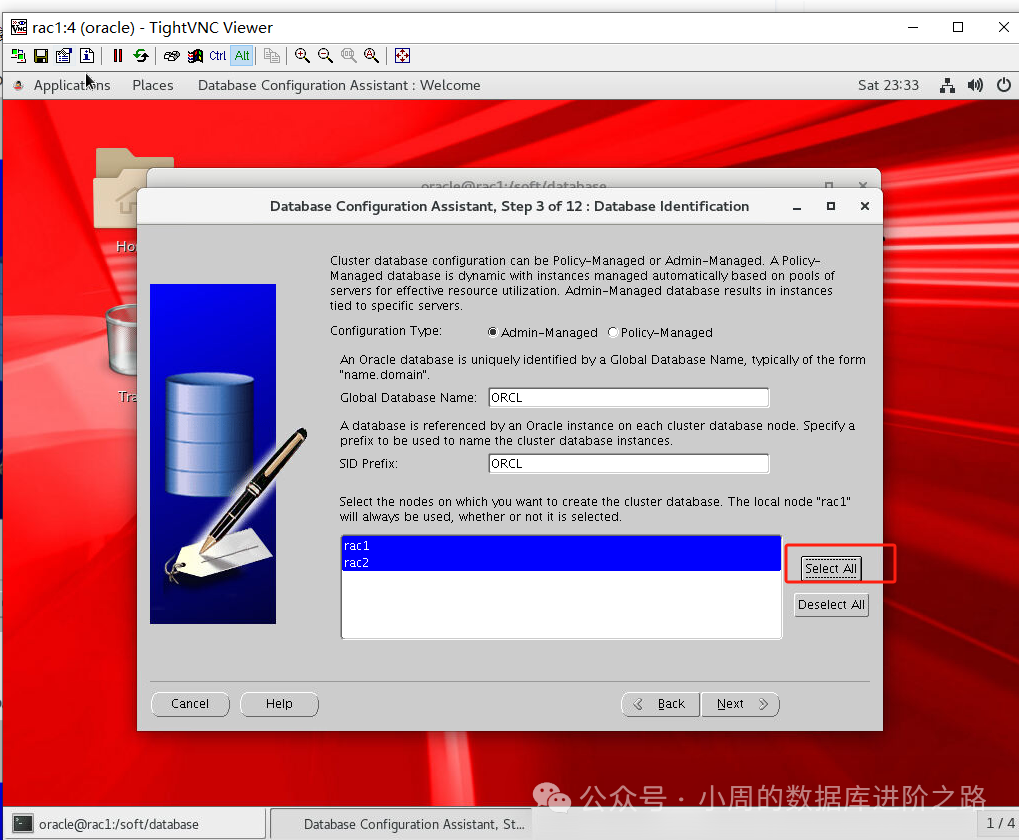Select node rac1 in the list
Image resolution: width=1019 pixels, height=840 pixels.
tap(561, 546)
